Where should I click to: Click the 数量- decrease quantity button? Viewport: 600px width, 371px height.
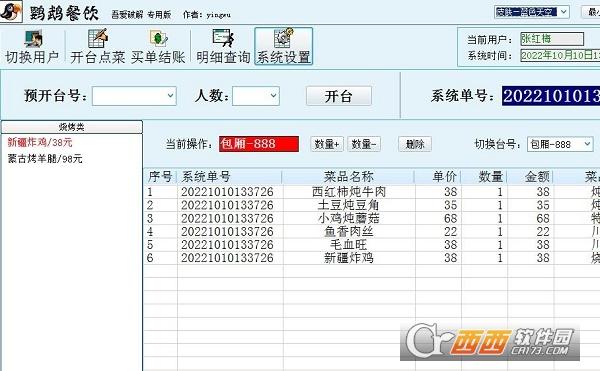click(x=364, y=144)
